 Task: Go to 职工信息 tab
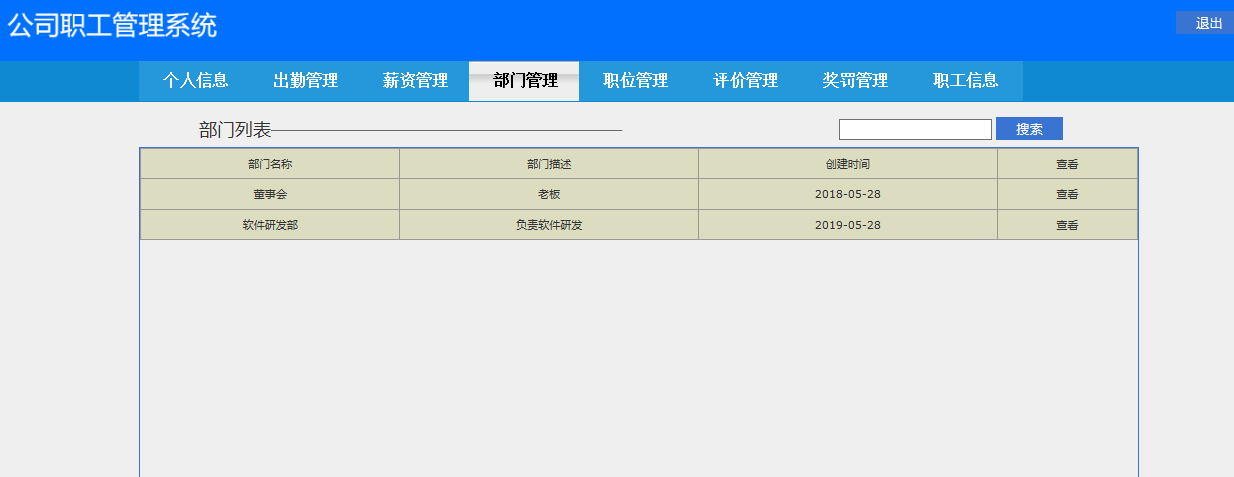click(x=965, y=81)
